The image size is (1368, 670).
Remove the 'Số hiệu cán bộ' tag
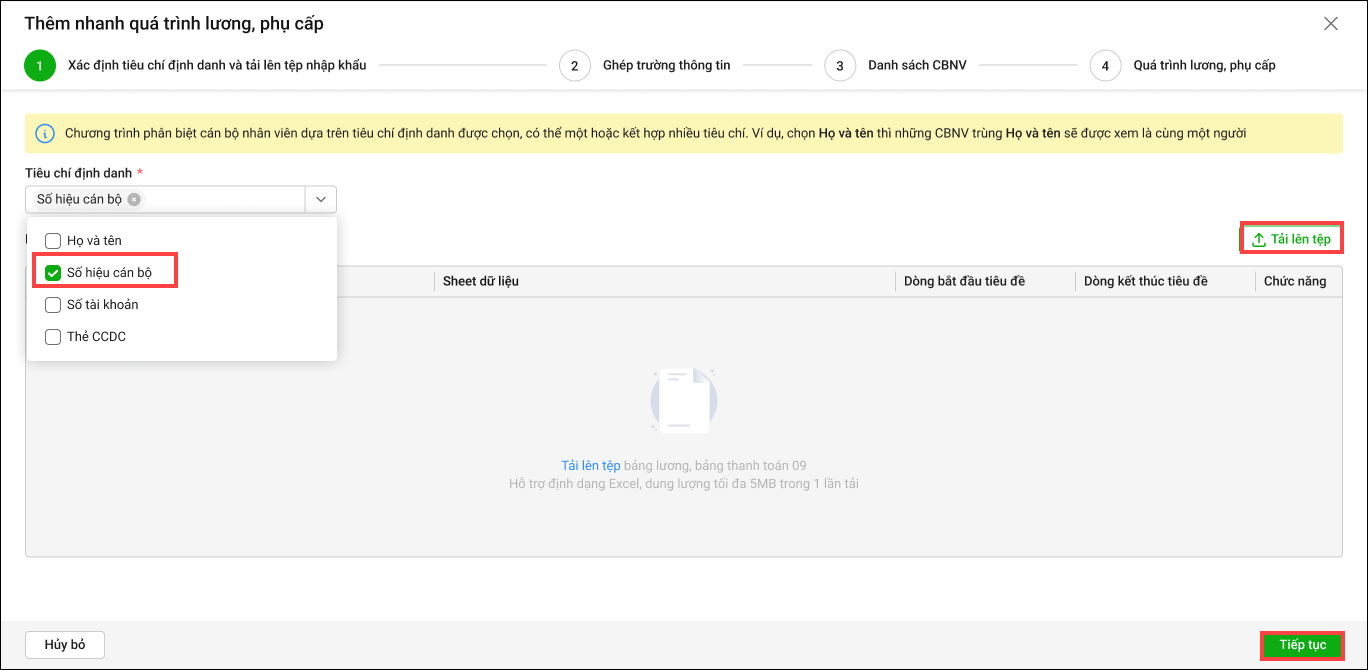click(134, 199)
